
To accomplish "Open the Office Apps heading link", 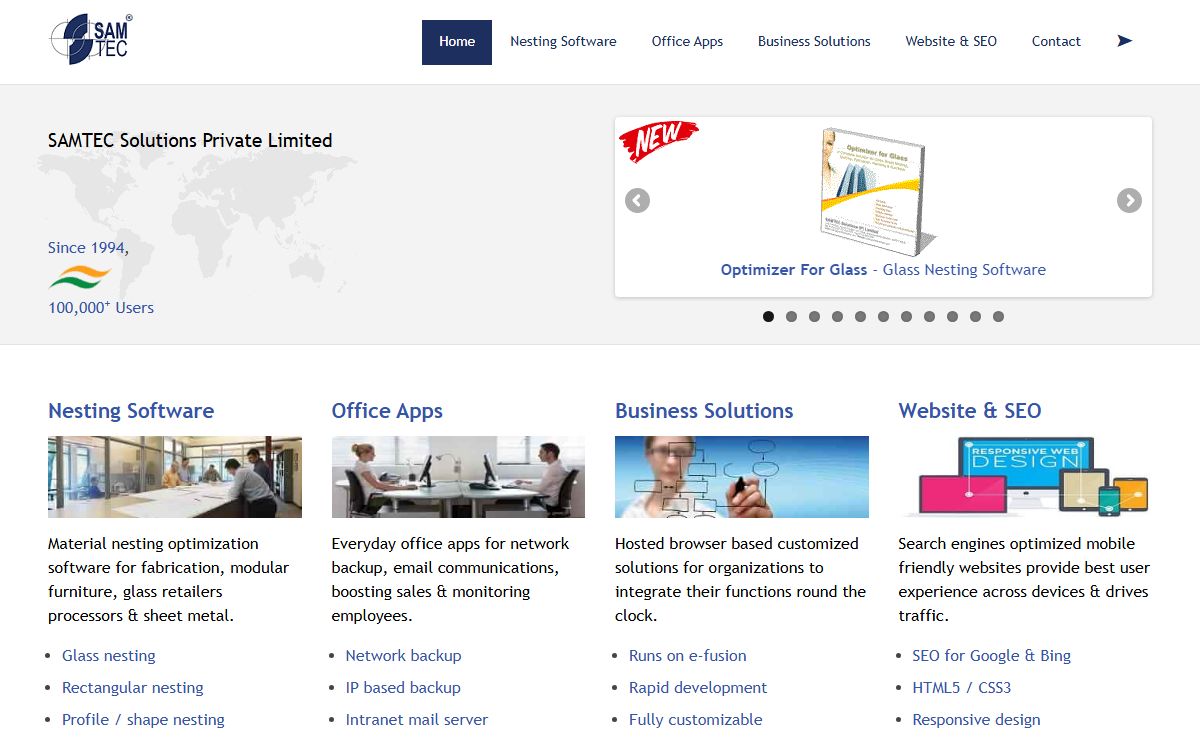I will (x=387, y=411).
